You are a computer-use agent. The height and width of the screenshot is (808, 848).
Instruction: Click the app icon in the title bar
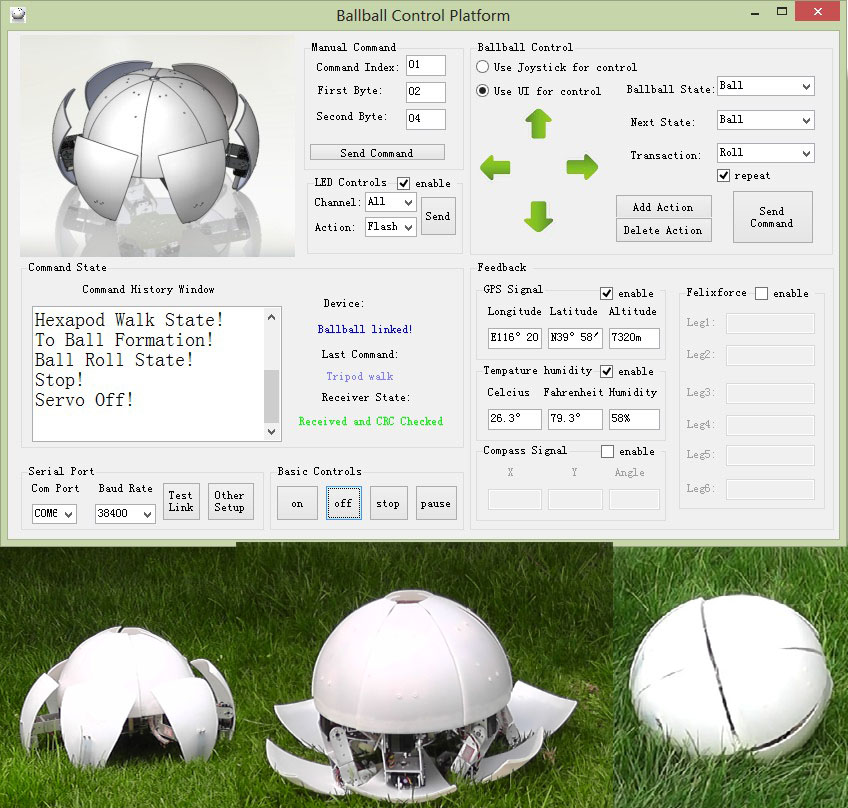17,15
